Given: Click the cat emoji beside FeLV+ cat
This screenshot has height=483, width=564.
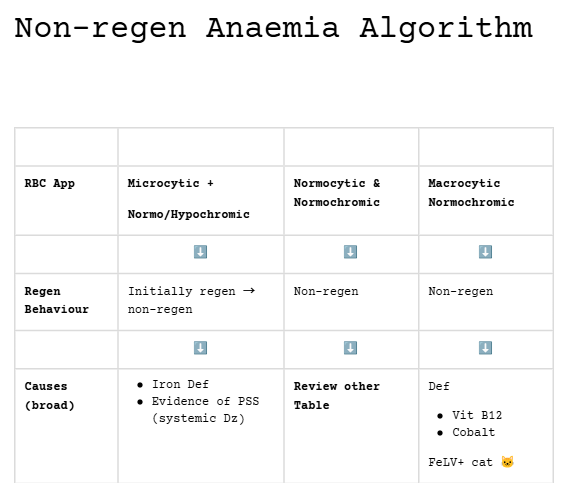Looking at the screenshot, I should 508,462.
